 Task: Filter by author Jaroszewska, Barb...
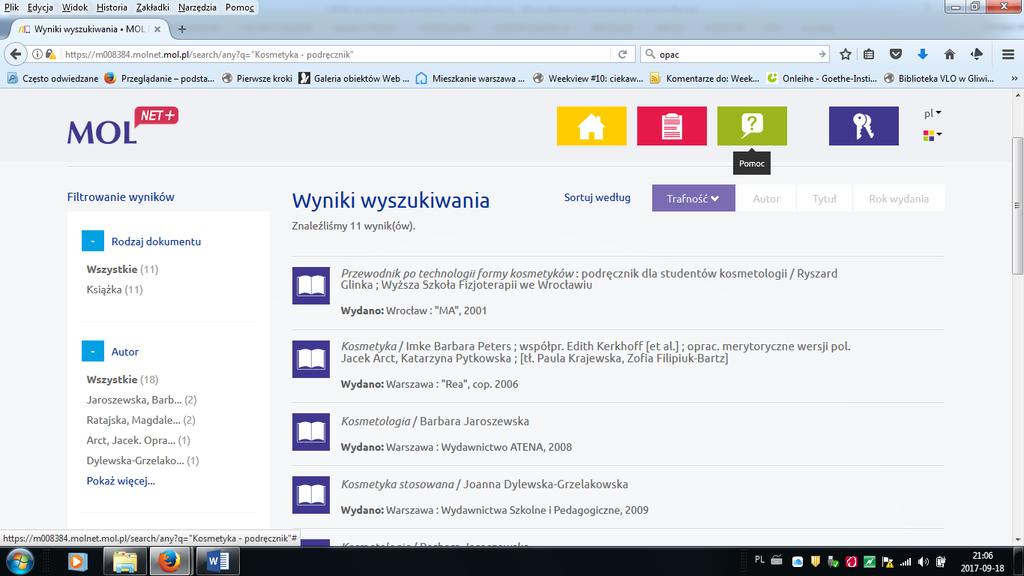coord(141,400)
